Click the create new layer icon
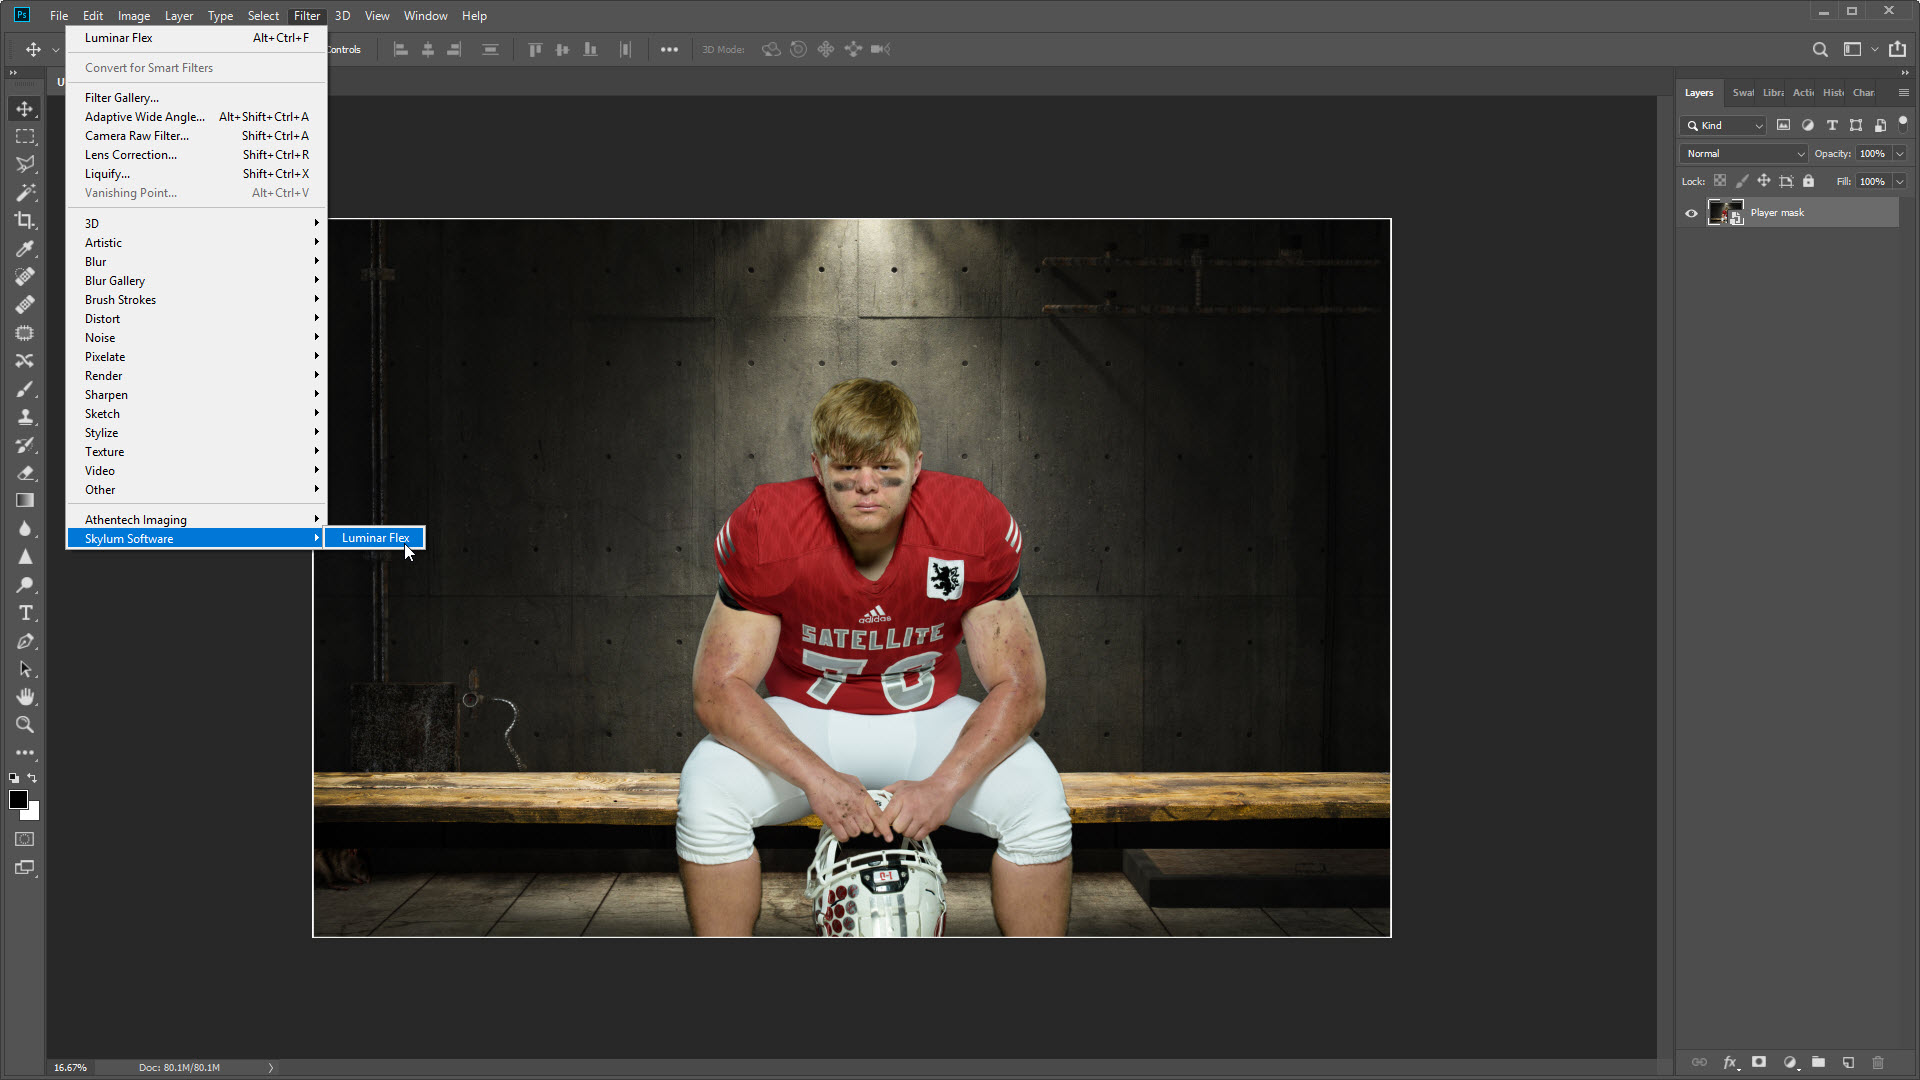This screenshot has height=1080, width=1920. pos(1848,1062)
